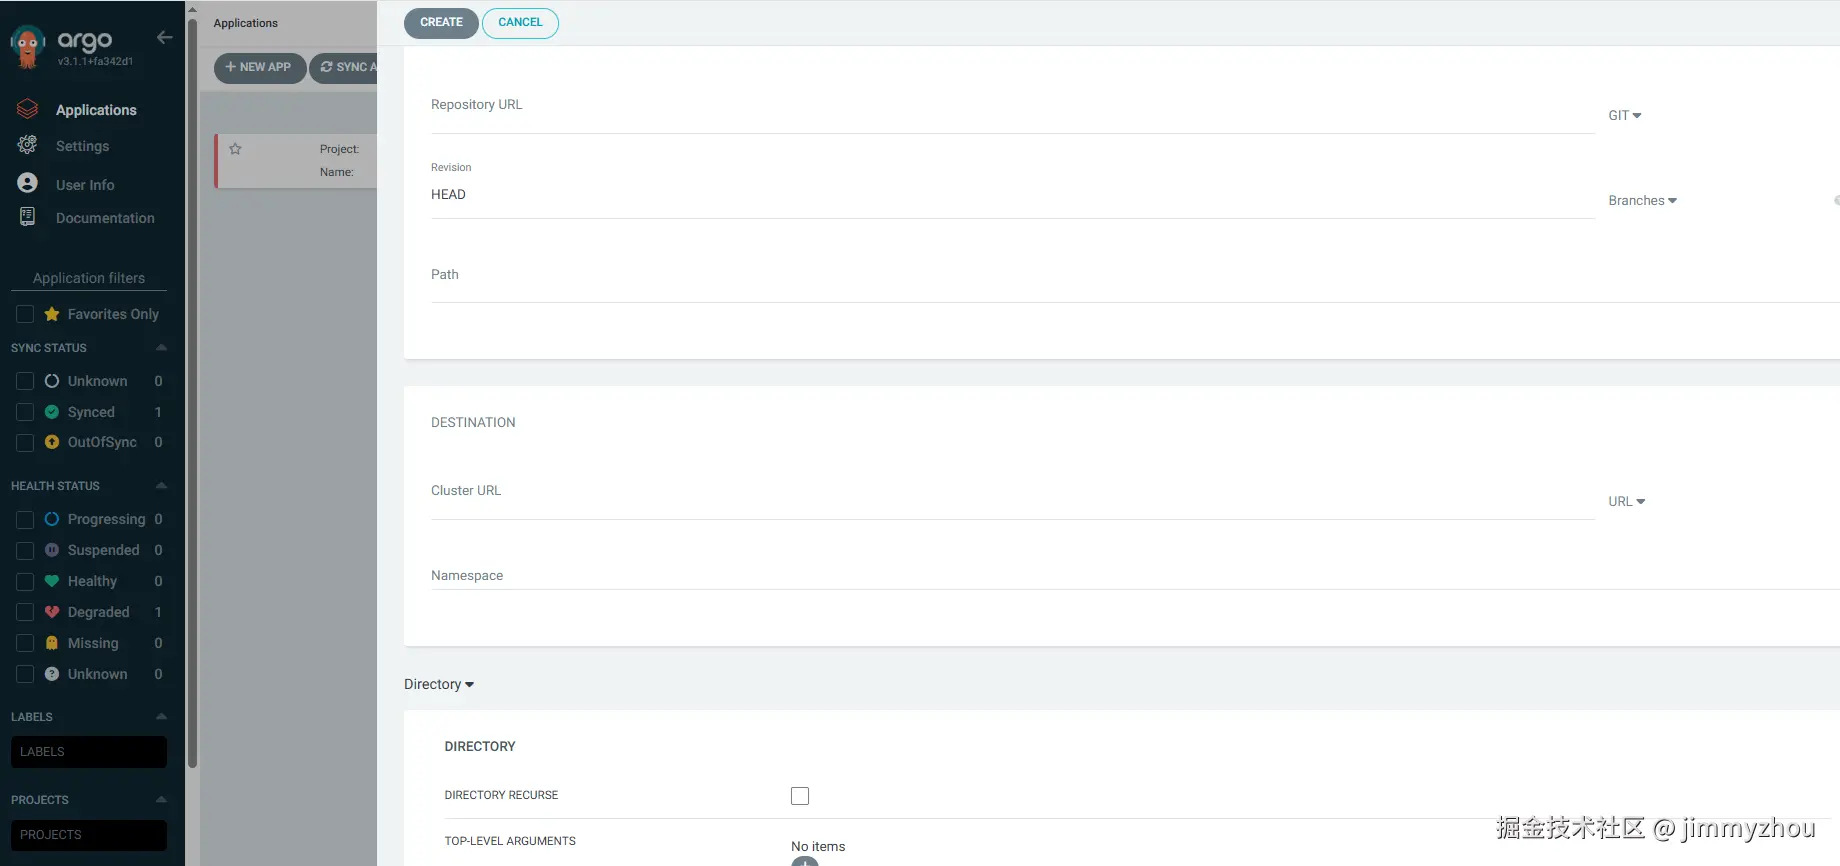
Task: Open the cluster URL type dropdown
Action: 1627,501
